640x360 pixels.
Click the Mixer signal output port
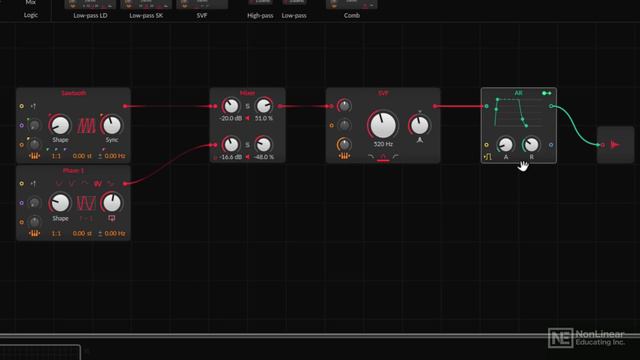coord(280,106)
